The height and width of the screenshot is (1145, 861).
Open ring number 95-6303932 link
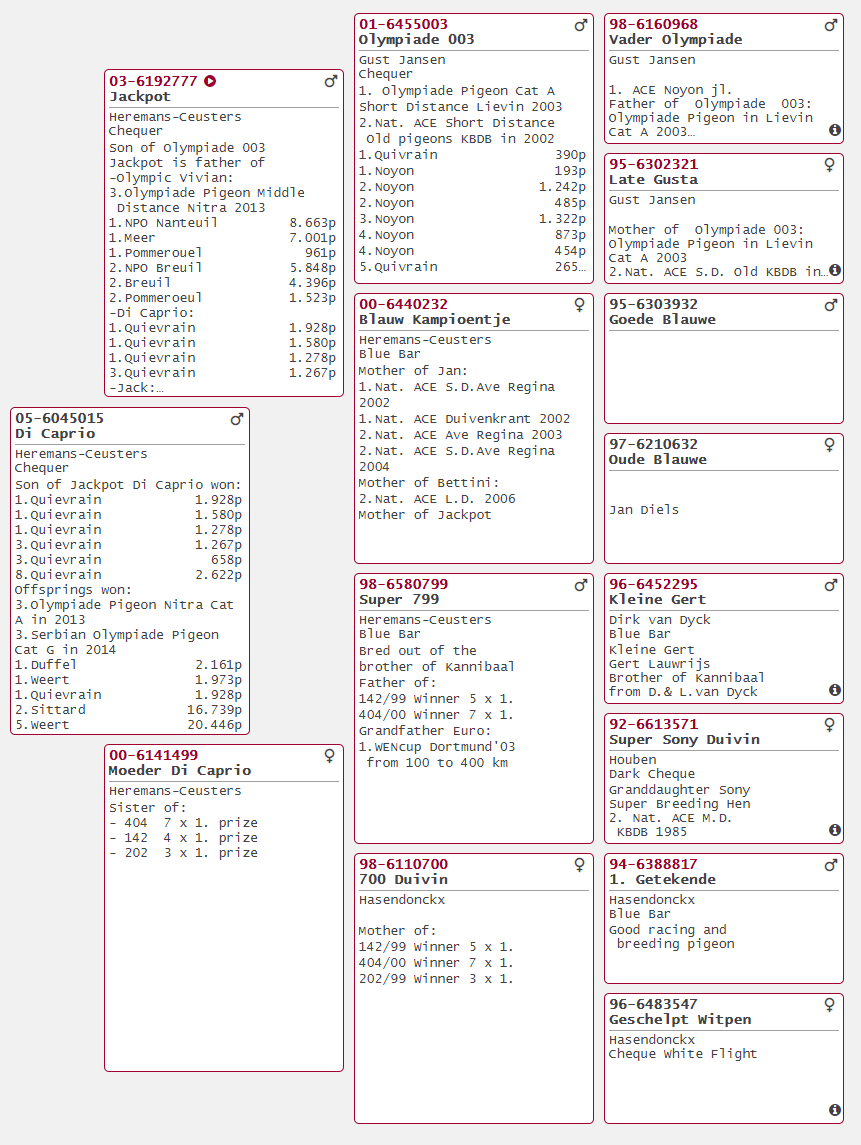coord(654,304)
